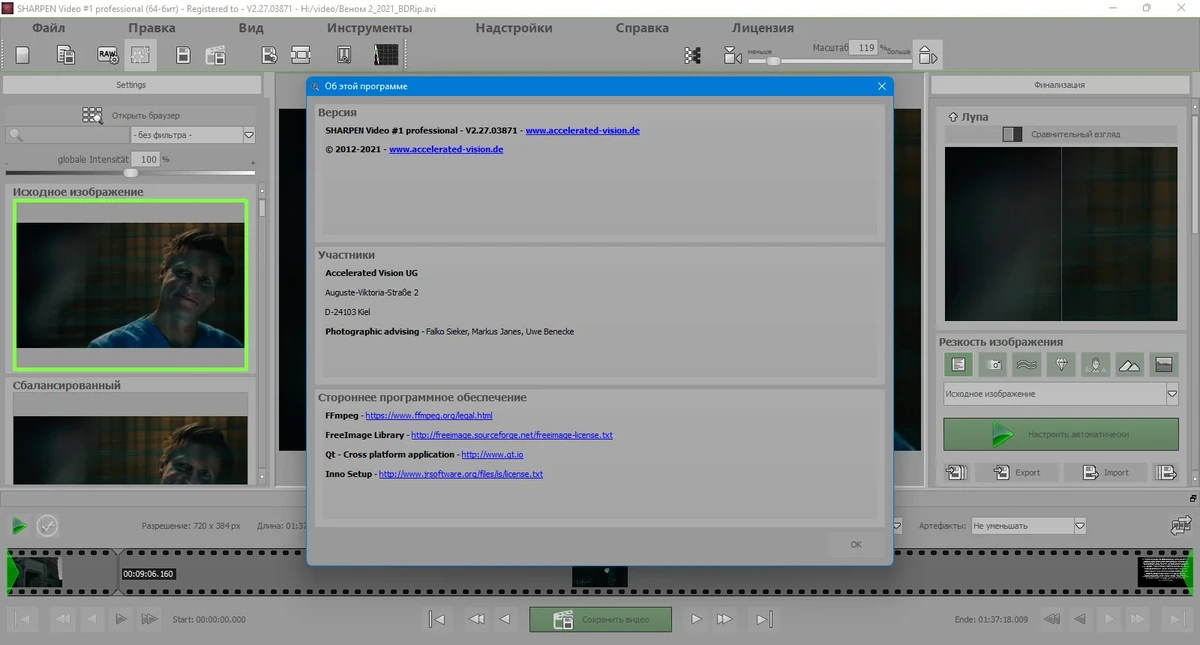Click the Финализация panel header tab
This screenshot has width=1200, height=645.
tap(1059, 85)
